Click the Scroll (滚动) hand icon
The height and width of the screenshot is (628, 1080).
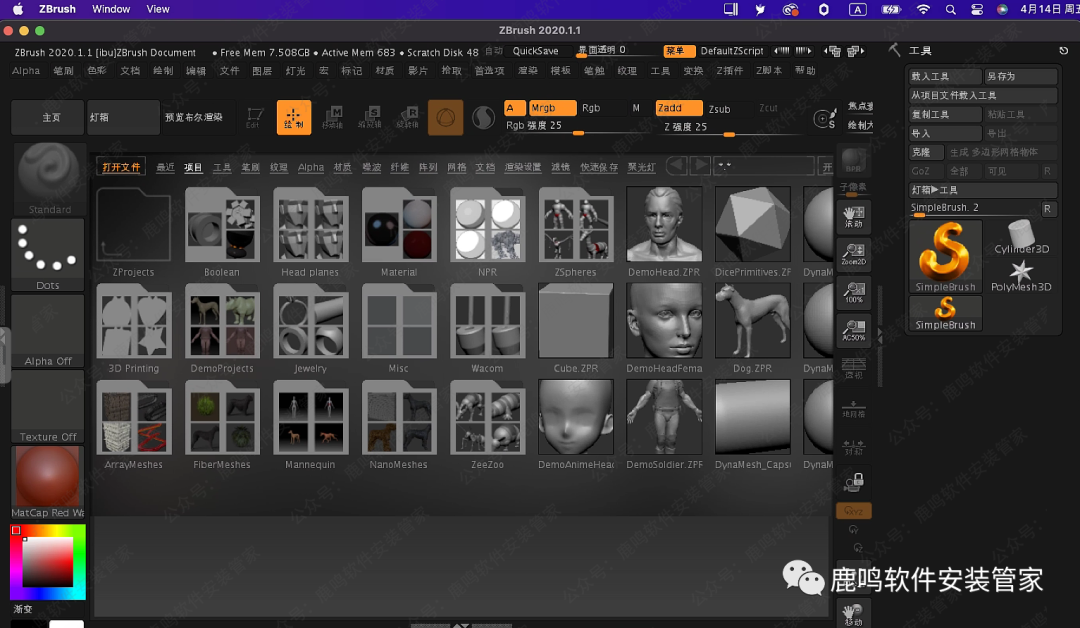click(x=853, y=215)
